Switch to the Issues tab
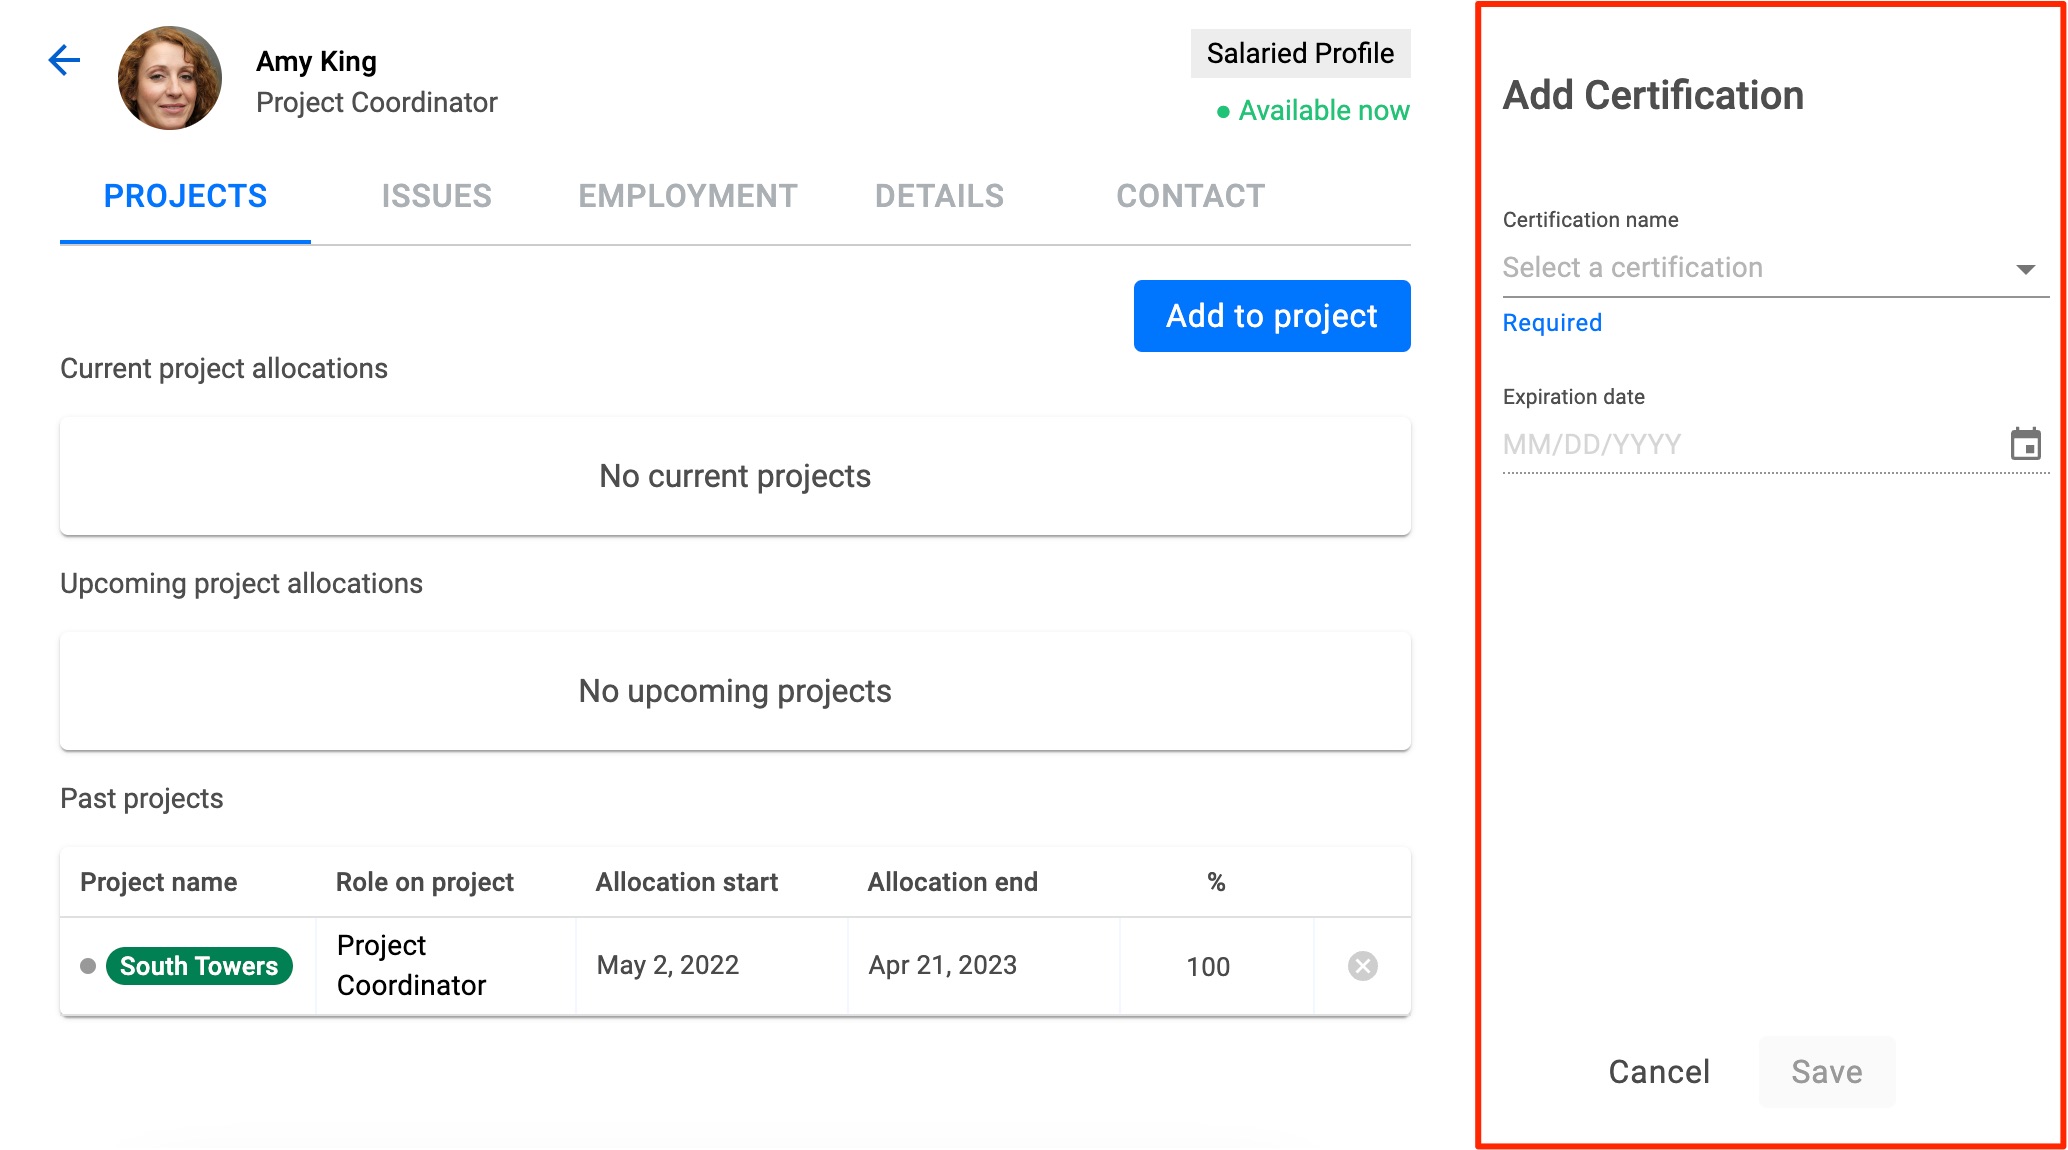This screenshot has height=1150, width=2068. point(436,196)
